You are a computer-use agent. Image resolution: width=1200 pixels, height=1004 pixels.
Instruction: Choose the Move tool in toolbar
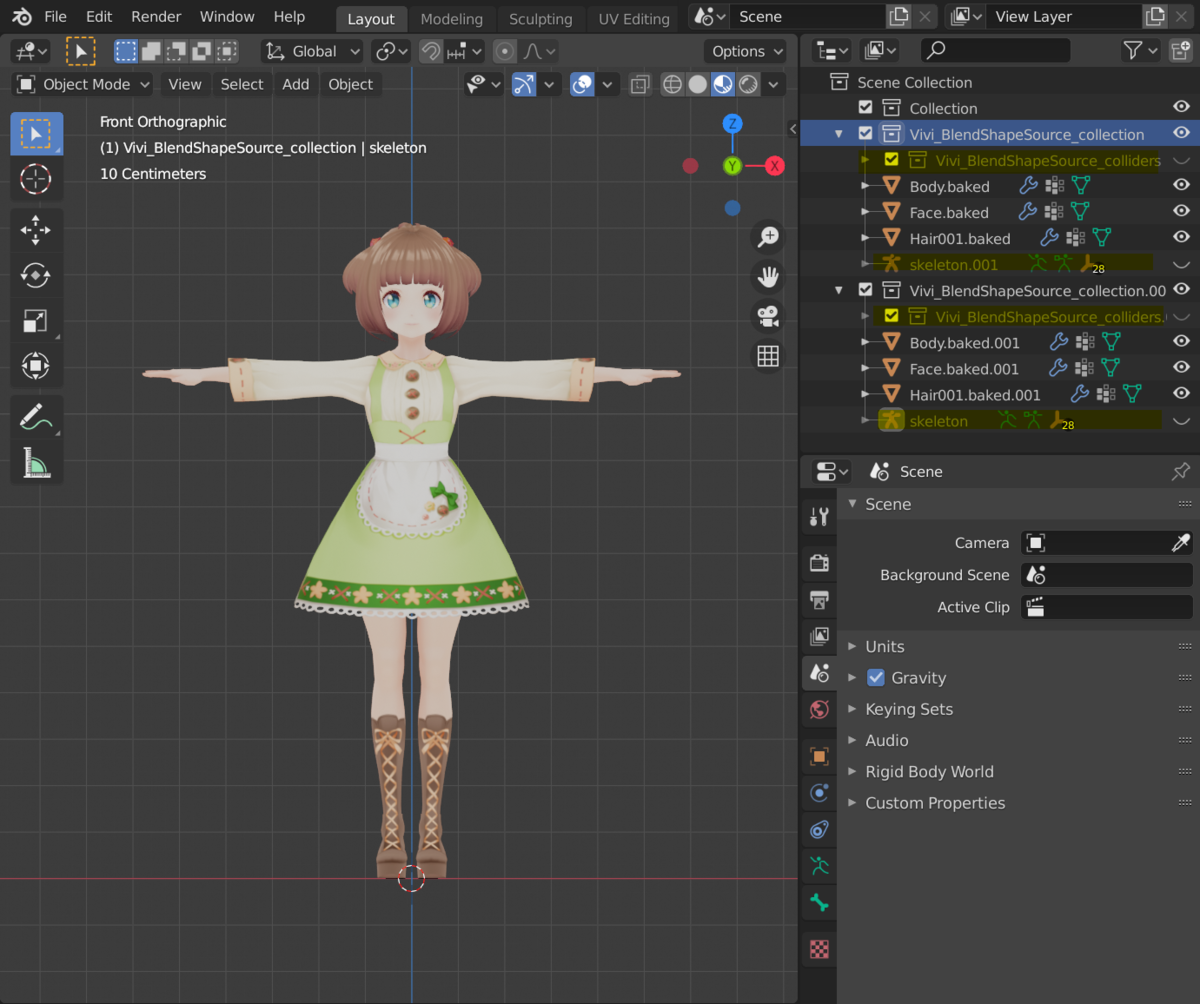pyautogui.click(x=36, y=230)
